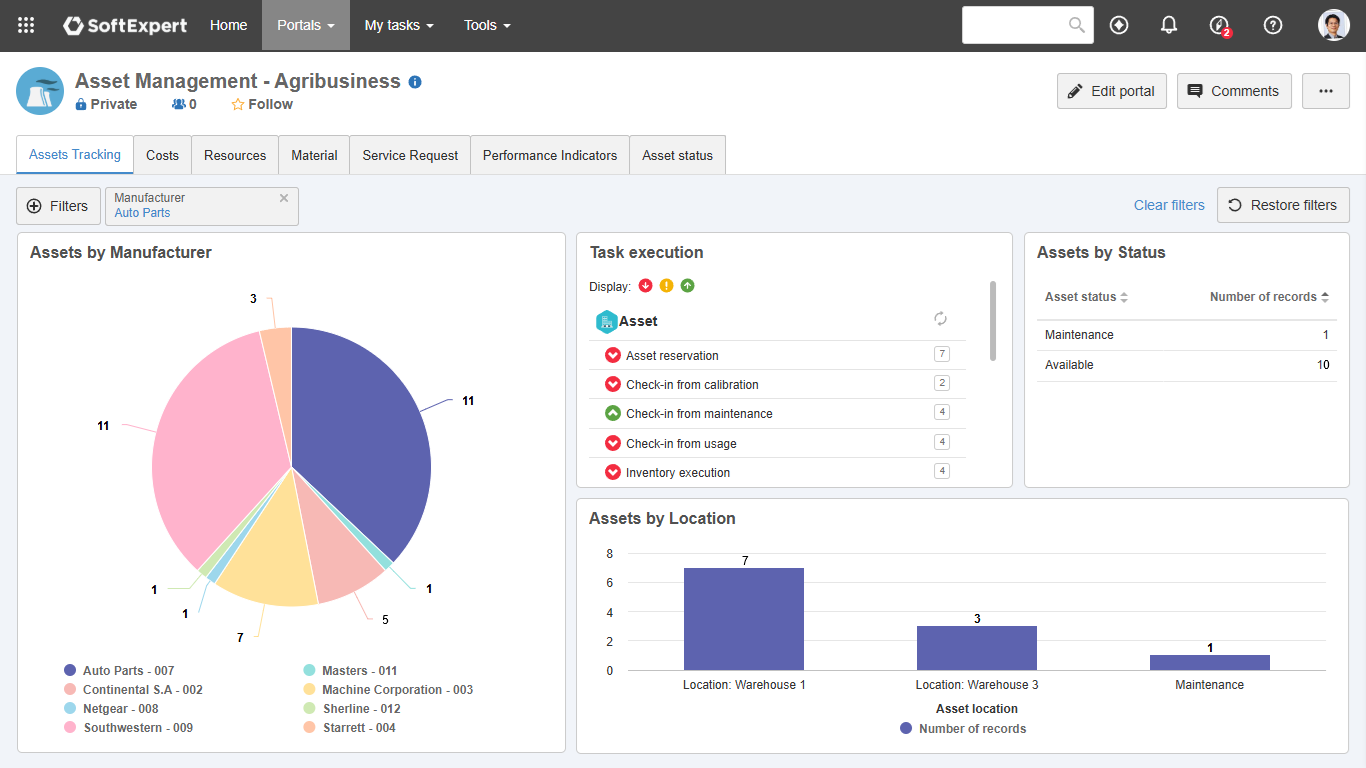Toggle the yellow warning display filter
This screenshot has height=768, width=1366.
pyautogui.click(x=666, y=286)
